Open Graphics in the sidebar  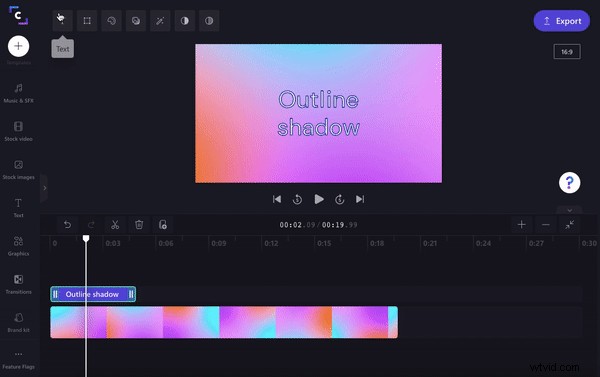(18, 246)
